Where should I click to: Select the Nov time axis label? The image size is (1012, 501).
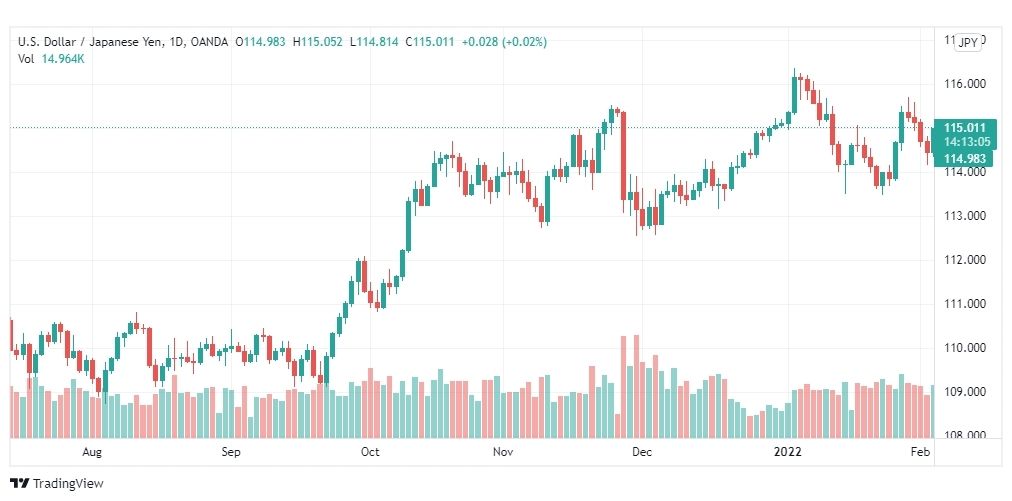[503, 452]
